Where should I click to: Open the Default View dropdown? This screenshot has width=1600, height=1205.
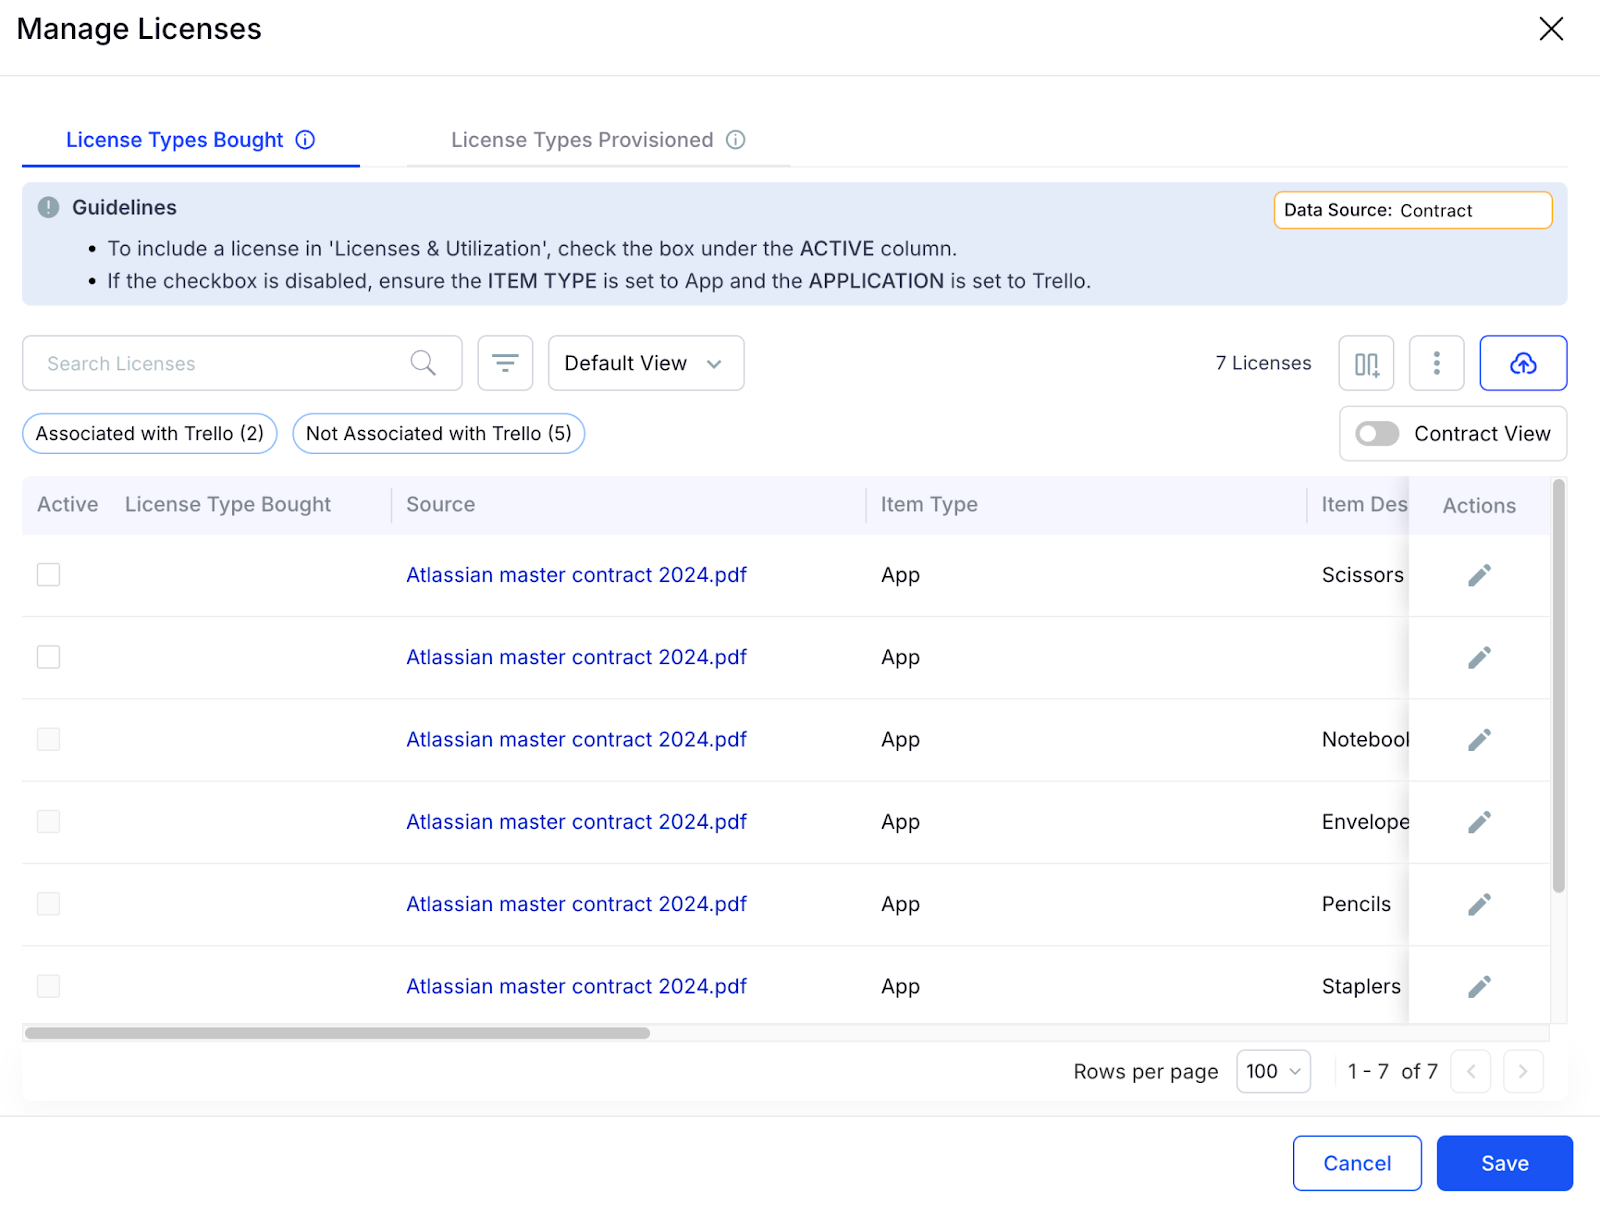pyautogui.click(x=645, y=363)
